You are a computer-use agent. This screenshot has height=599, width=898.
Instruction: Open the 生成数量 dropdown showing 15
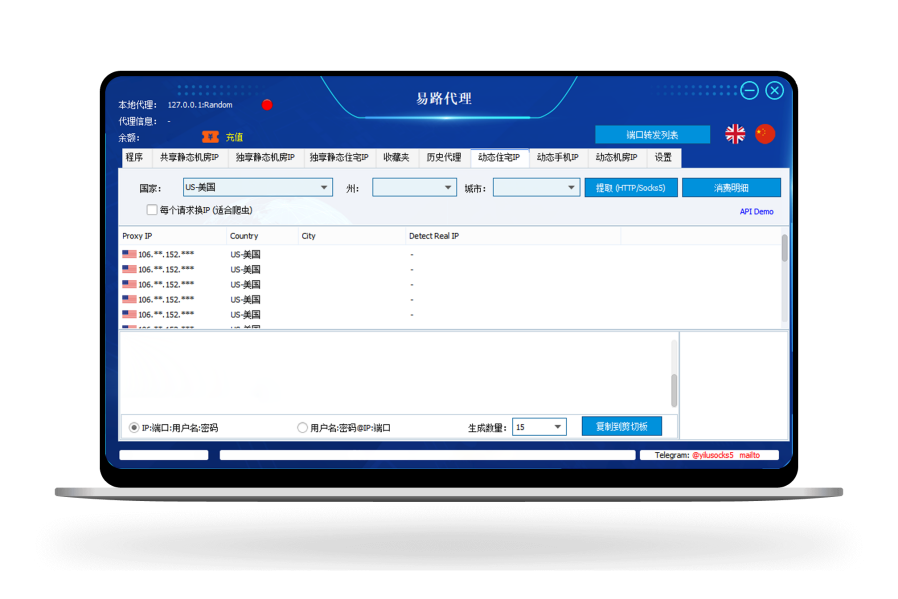coord(539,427)
